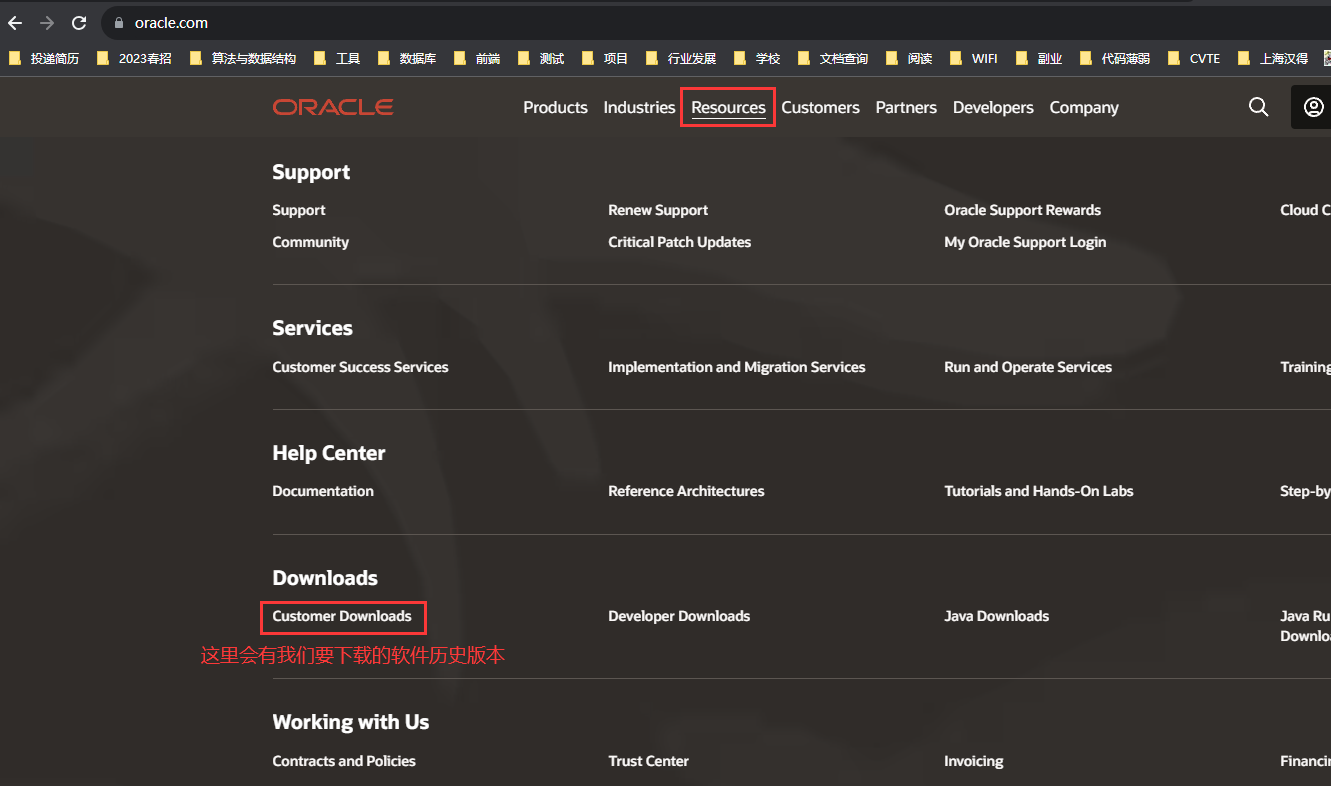Open the Developers menu
Screen dimensions: 1331x786
tap(993, 107)
